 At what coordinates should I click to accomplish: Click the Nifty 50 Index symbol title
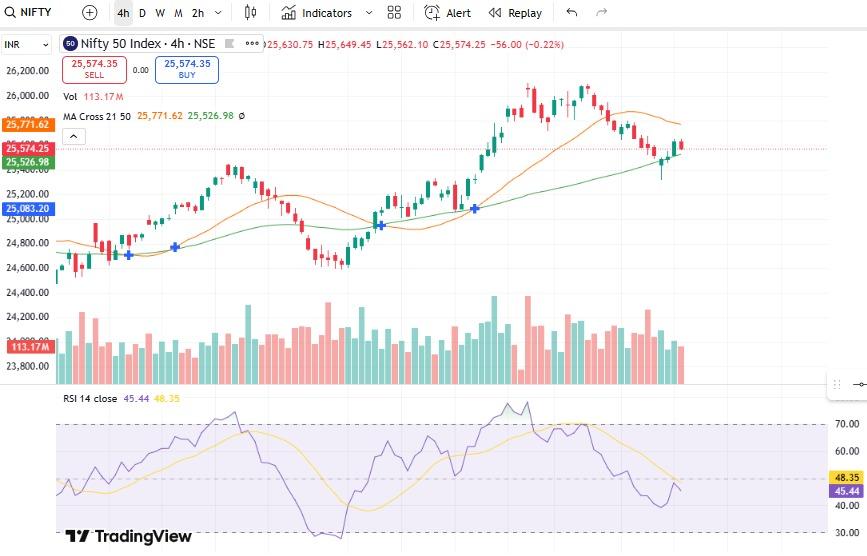tap(148, 44)
